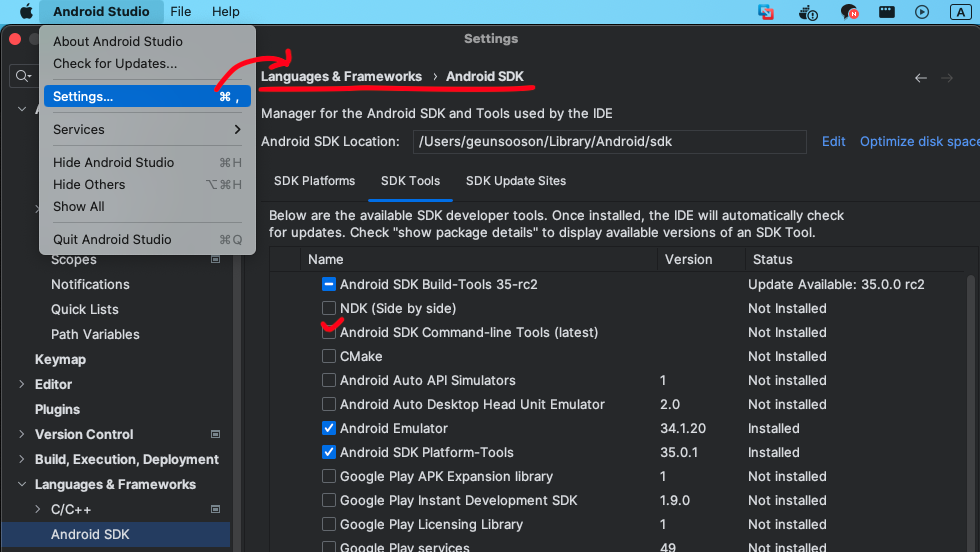Click the SDK tools list vertical scrollbar
Screen dimensions: 980x552
tap(971, 413)
